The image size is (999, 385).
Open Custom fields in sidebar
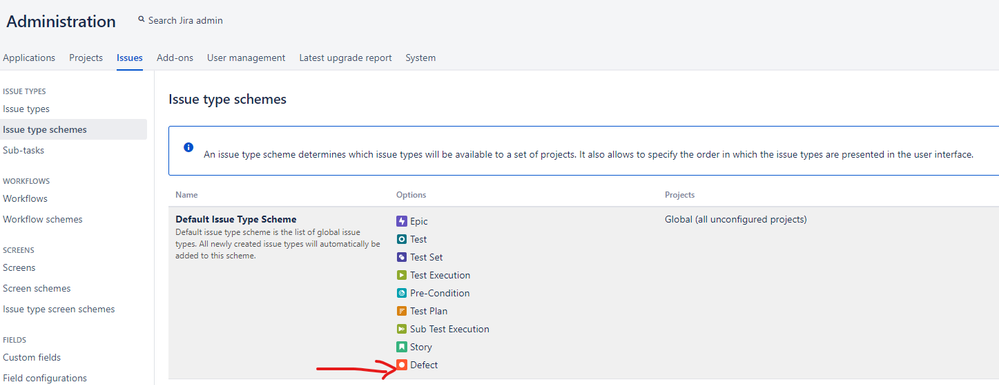click(x=32, y=358)
